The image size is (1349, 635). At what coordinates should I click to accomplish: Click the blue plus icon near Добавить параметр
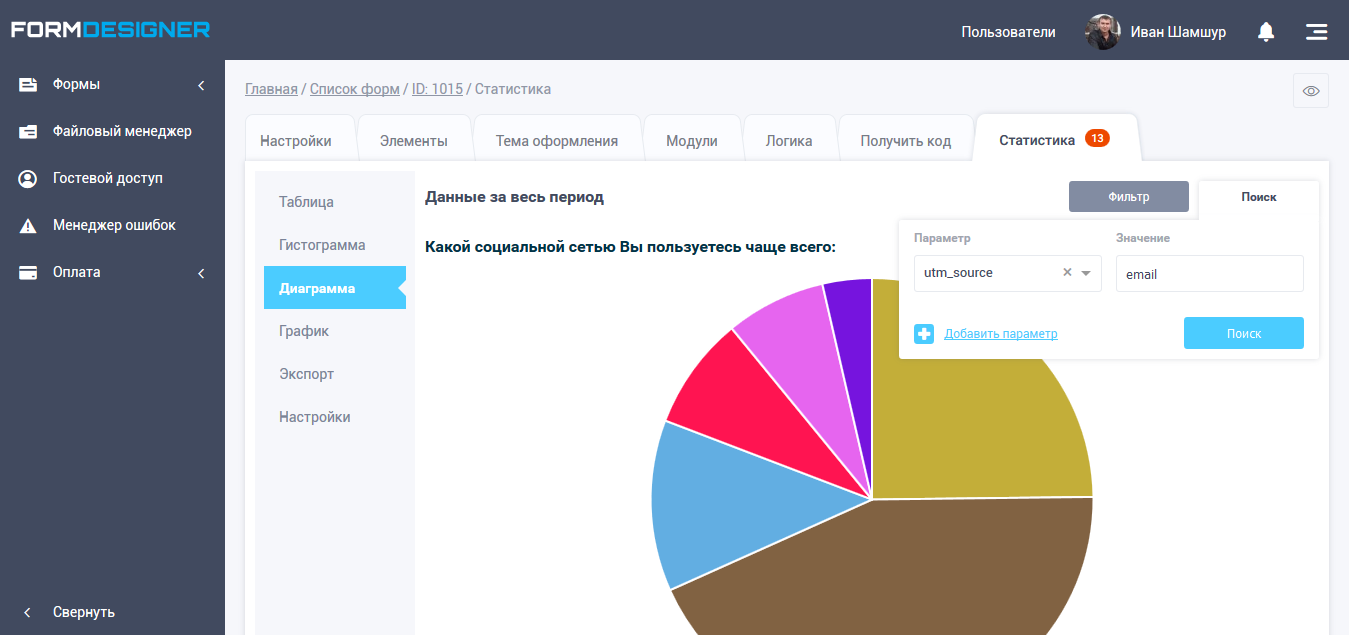coord(923,333)
